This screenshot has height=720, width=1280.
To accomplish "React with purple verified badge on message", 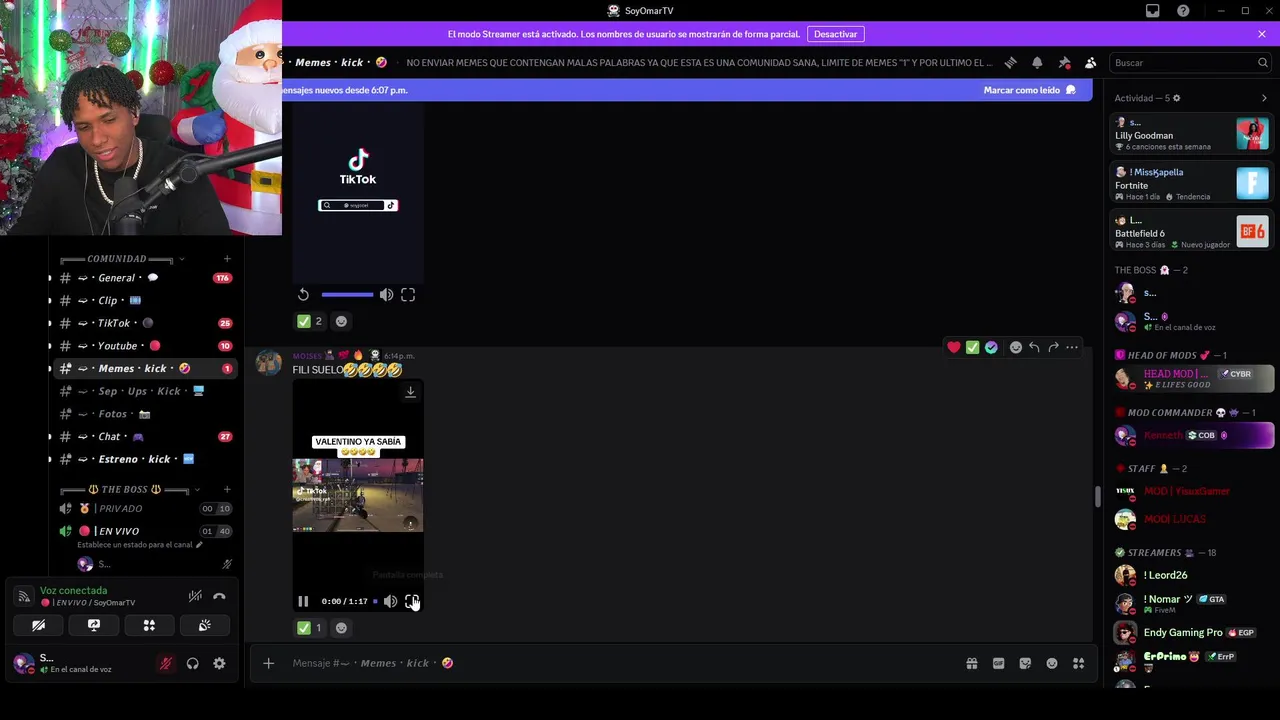I will pyautogui.click(x=991, y=347).
